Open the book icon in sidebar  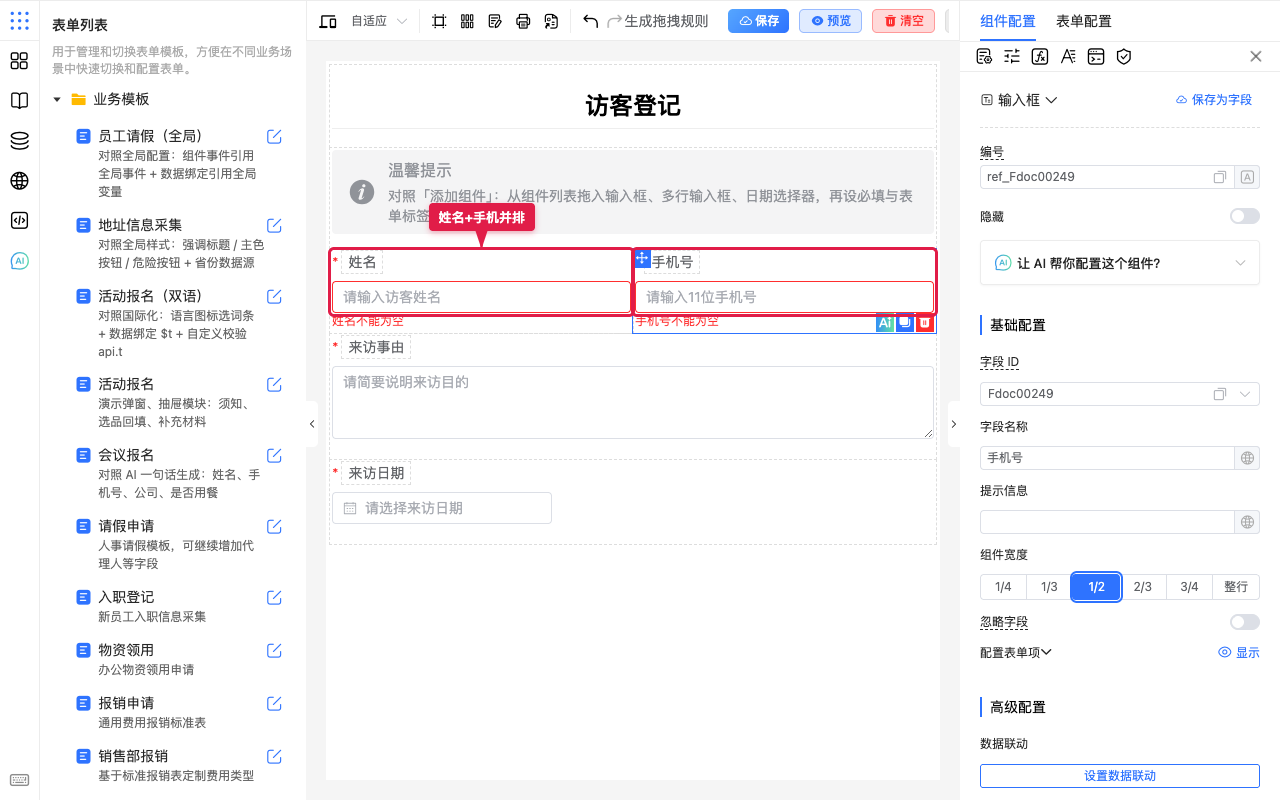point(19,101)
